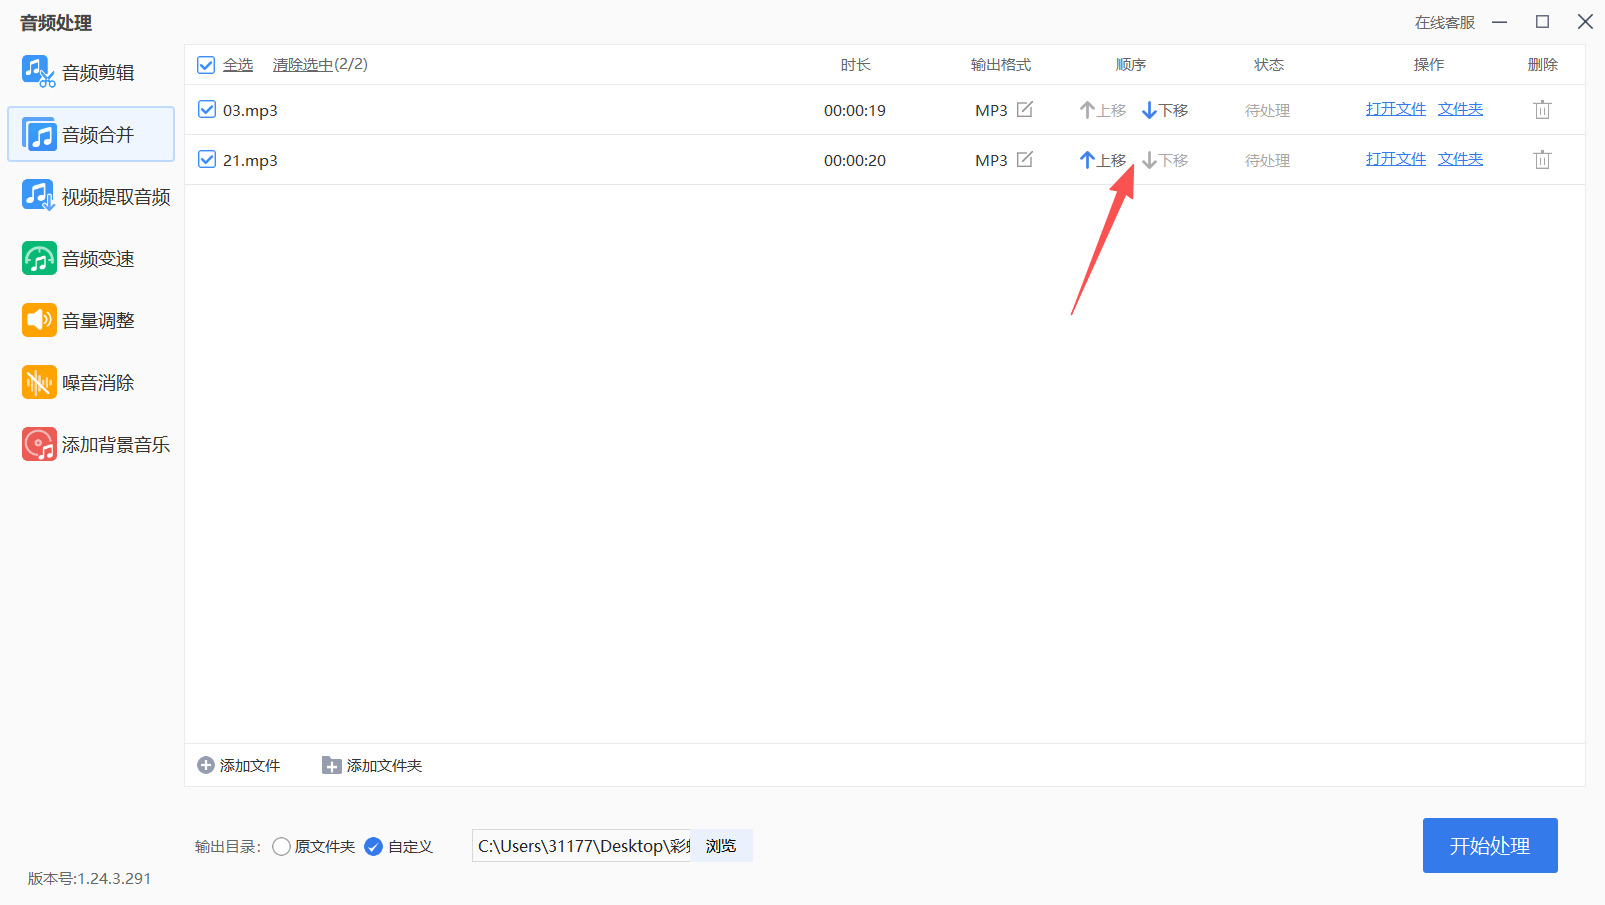
Task: Toggle the 全选 select-all checkbox
Action: click(x=206, y=65)
